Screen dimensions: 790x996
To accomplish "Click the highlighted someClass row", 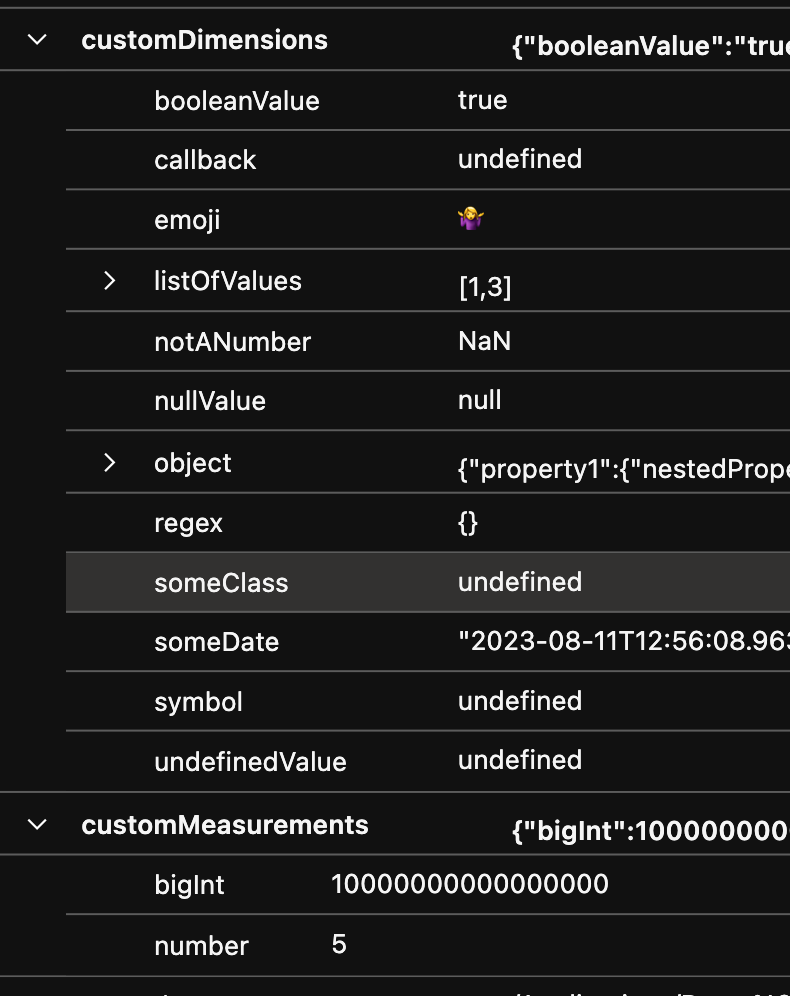I will pyautogui.click(x=221, y=582).
